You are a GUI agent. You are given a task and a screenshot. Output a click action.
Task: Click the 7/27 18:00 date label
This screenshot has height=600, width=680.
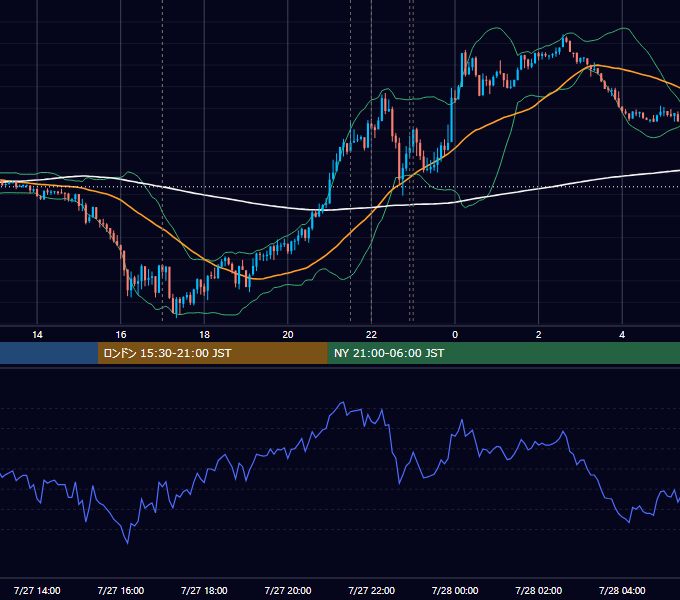click(204, 590)
